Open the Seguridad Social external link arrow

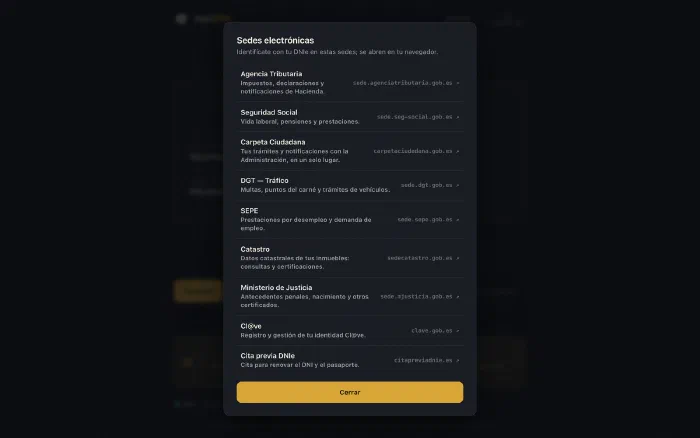[x=458, y=117]
